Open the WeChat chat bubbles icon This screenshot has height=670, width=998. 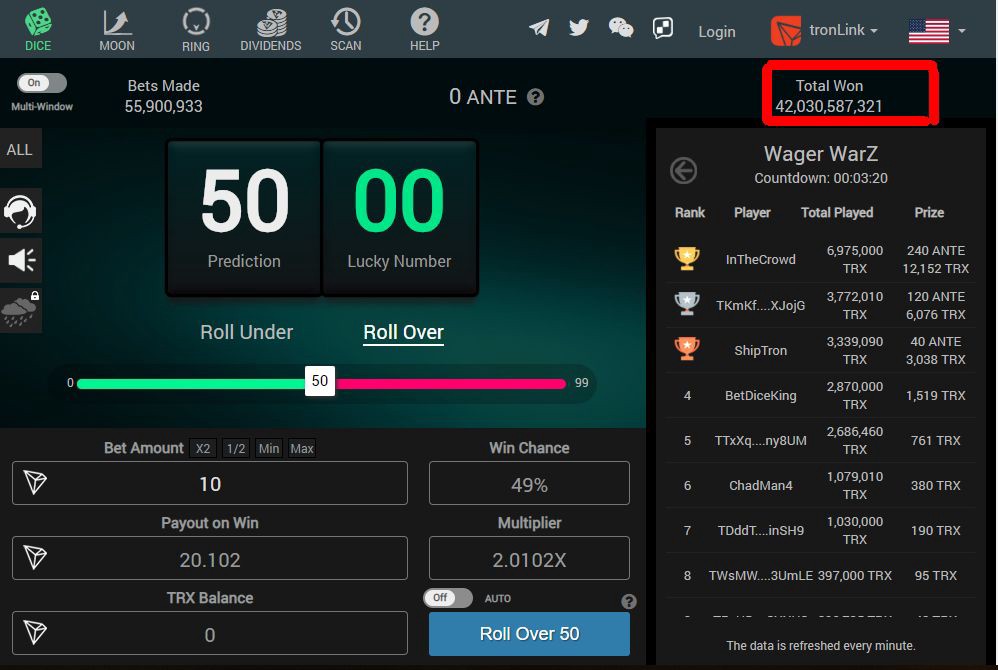[x=621, y=28]
